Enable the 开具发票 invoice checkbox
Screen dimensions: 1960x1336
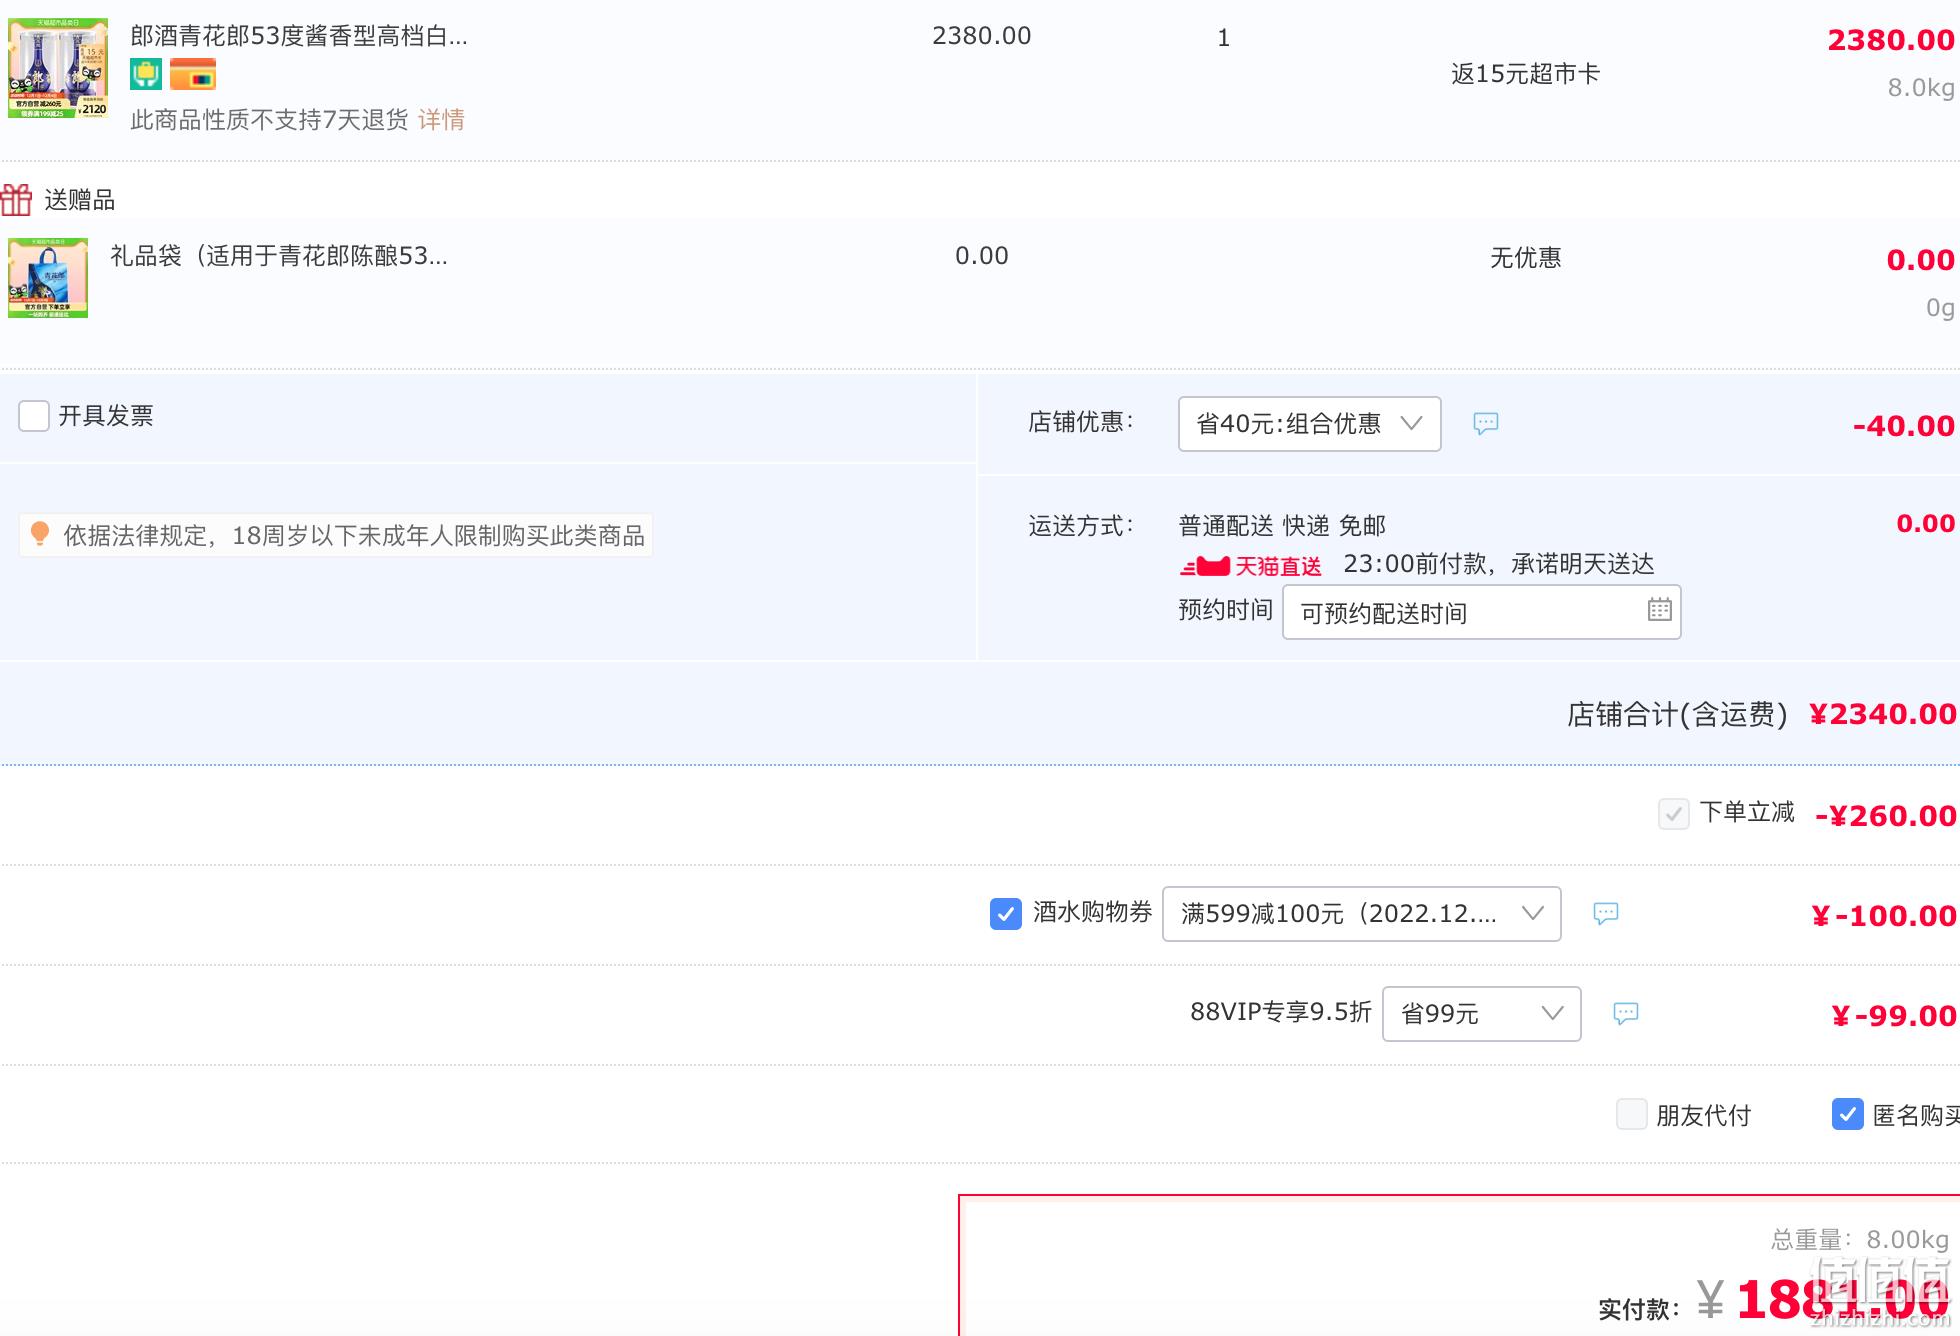click(x=34, y=416)
